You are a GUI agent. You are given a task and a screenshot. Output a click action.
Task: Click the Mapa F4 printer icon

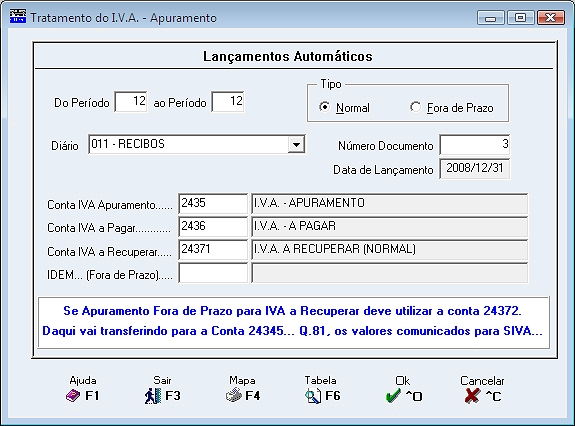pyautogui.click(x=234, y=396)
